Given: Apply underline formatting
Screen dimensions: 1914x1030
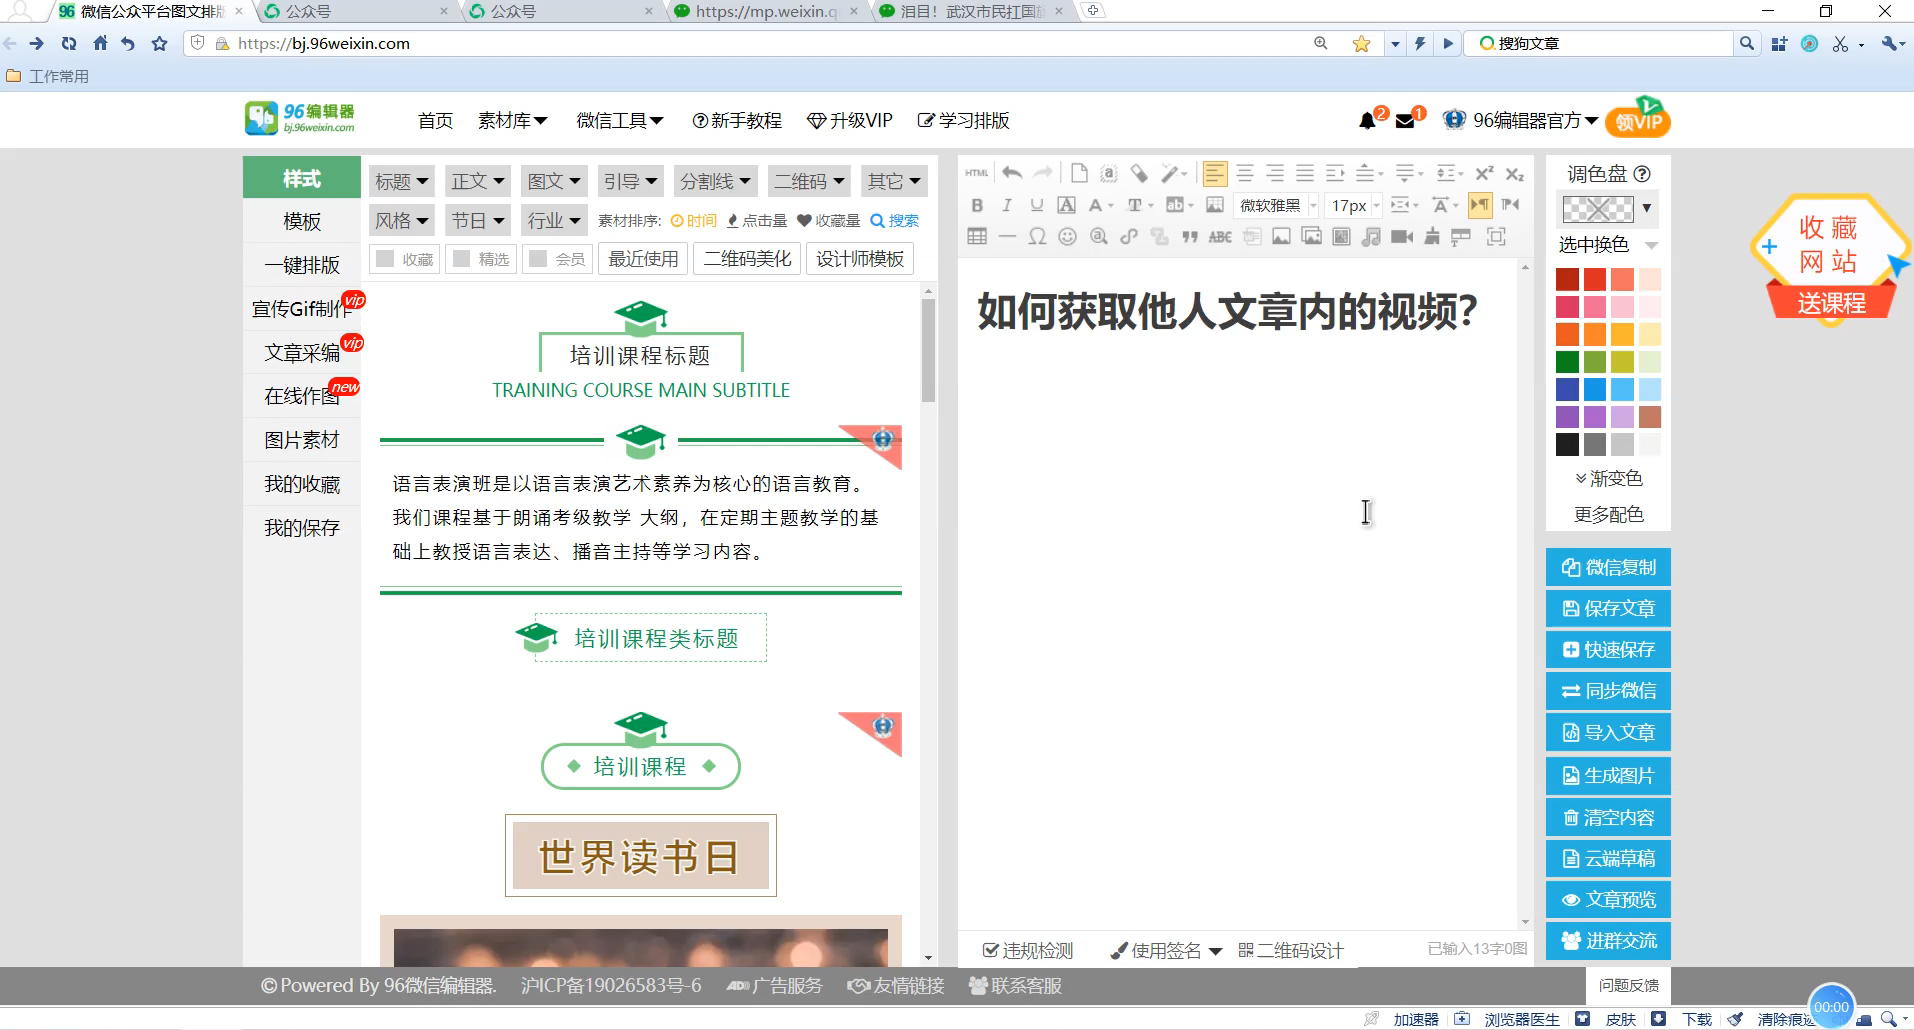Looking at the screenshot, I should click(x=1037, y=205).
